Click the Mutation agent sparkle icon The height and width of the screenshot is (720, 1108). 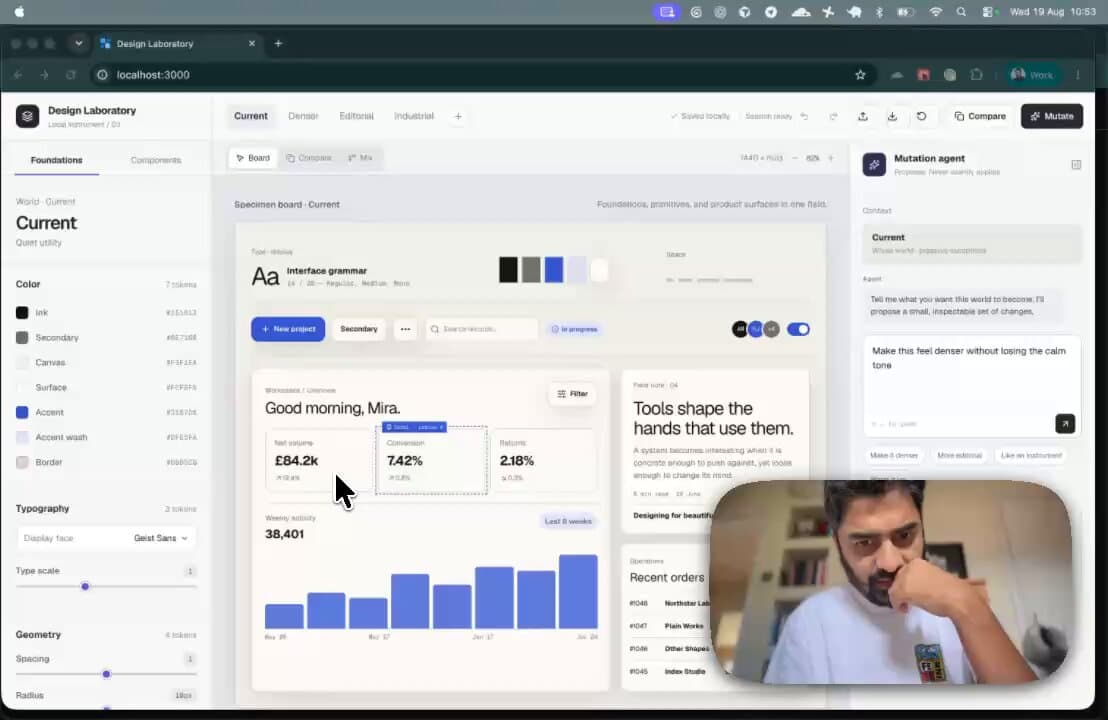(x=874, y=165)
